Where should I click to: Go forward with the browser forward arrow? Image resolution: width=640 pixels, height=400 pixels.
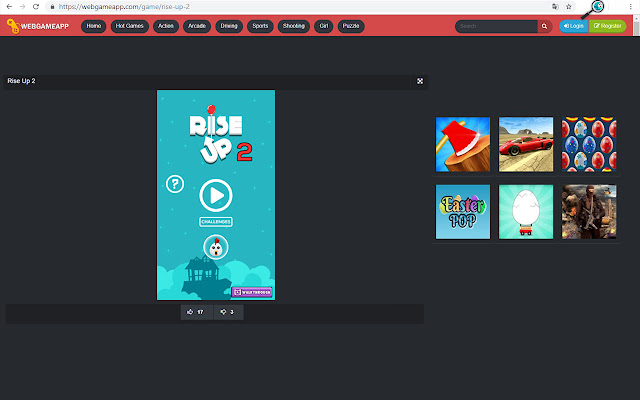coord(22,7)
